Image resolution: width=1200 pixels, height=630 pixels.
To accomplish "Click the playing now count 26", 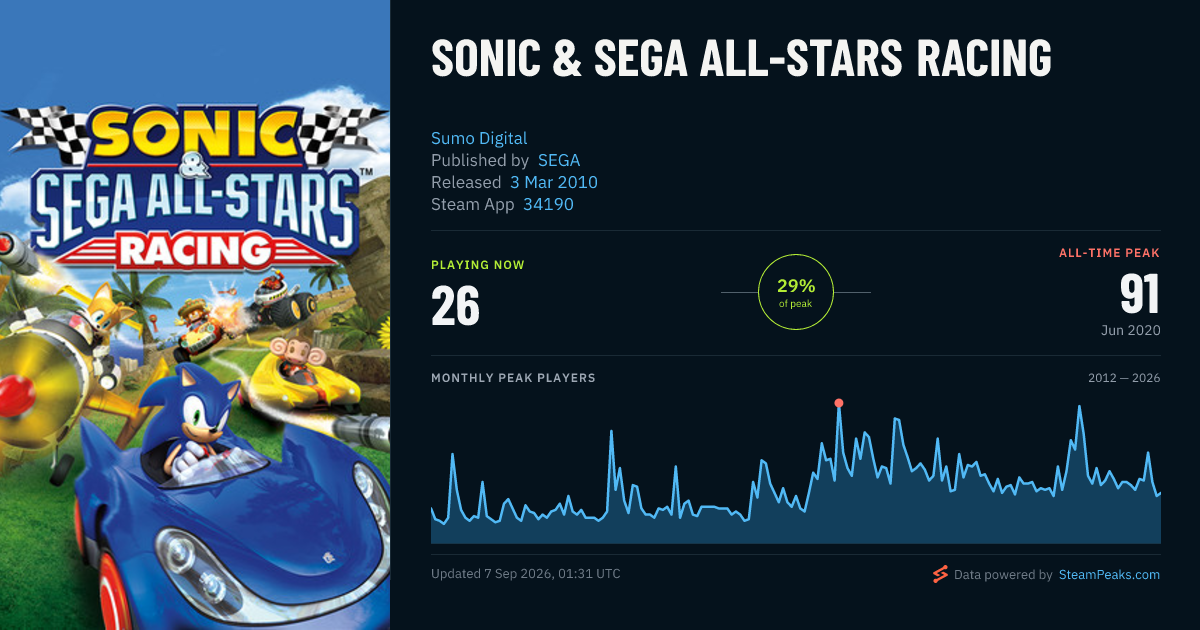I will pyautogui.click(x=455, y=306).
